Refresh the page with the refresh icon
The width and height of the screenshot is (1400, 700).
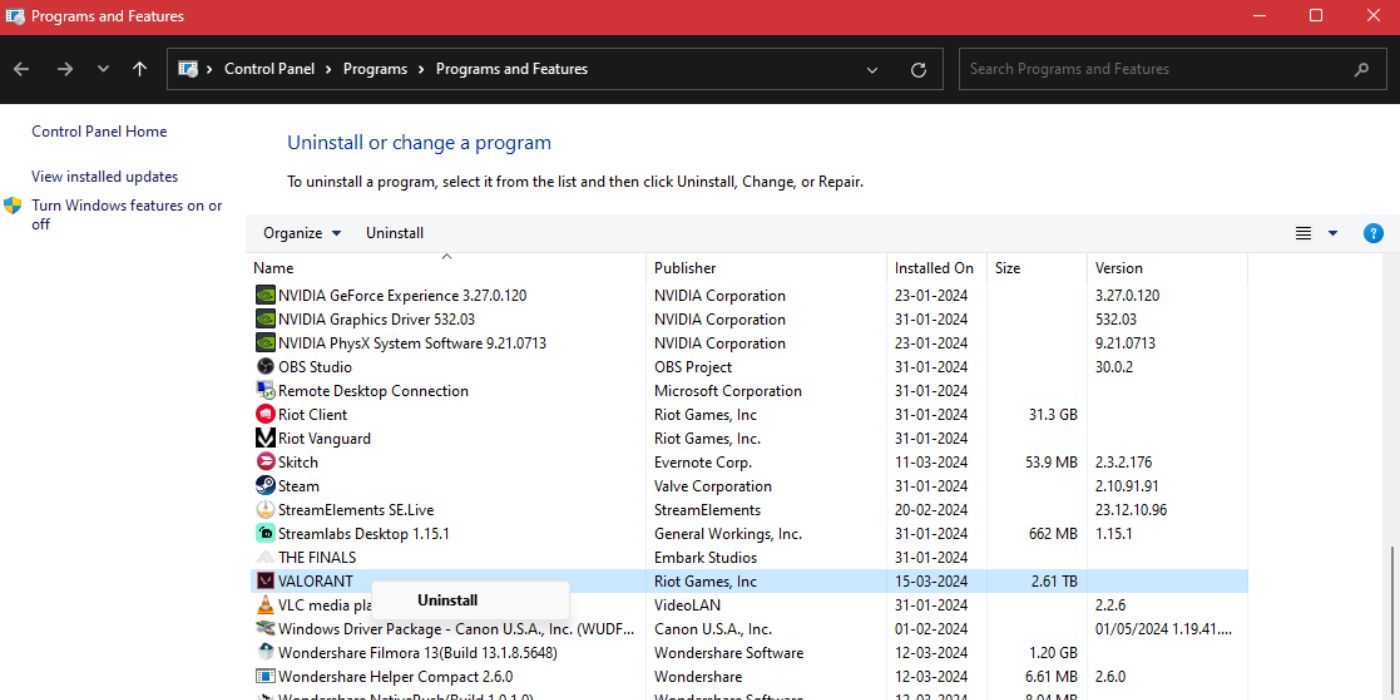pyautogui.click(x=918, y=68)
